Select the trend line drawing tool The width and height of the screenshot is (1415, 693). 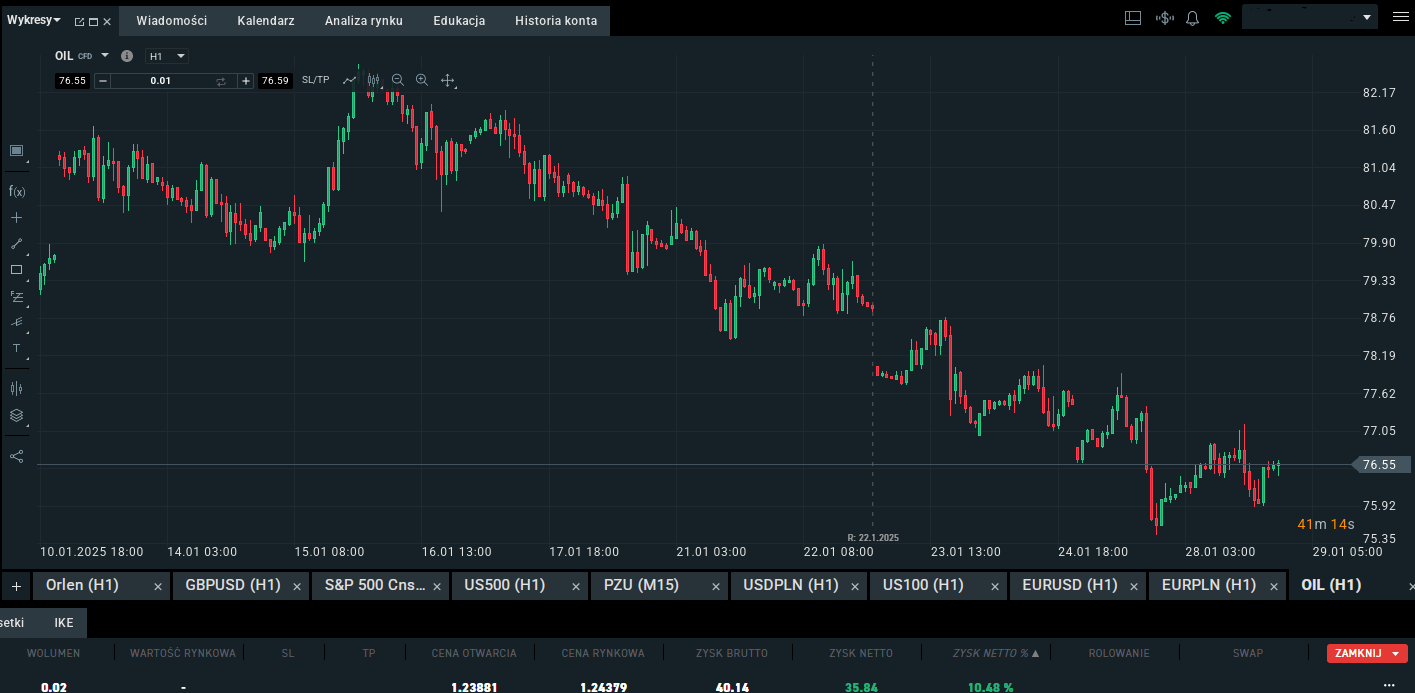click(16, 243)
